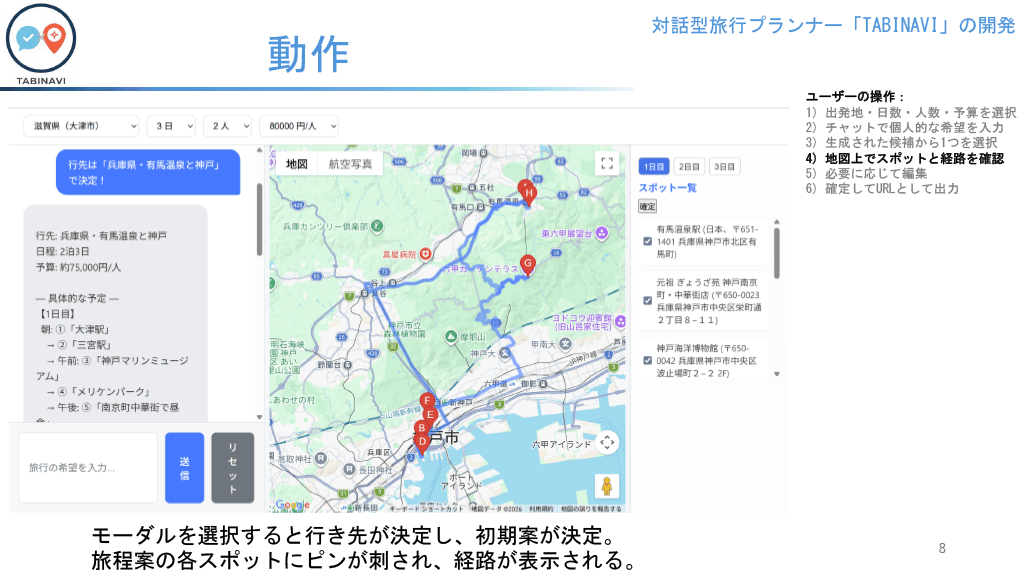Select map pin G at 六甲ガーデンテラス

528,265
